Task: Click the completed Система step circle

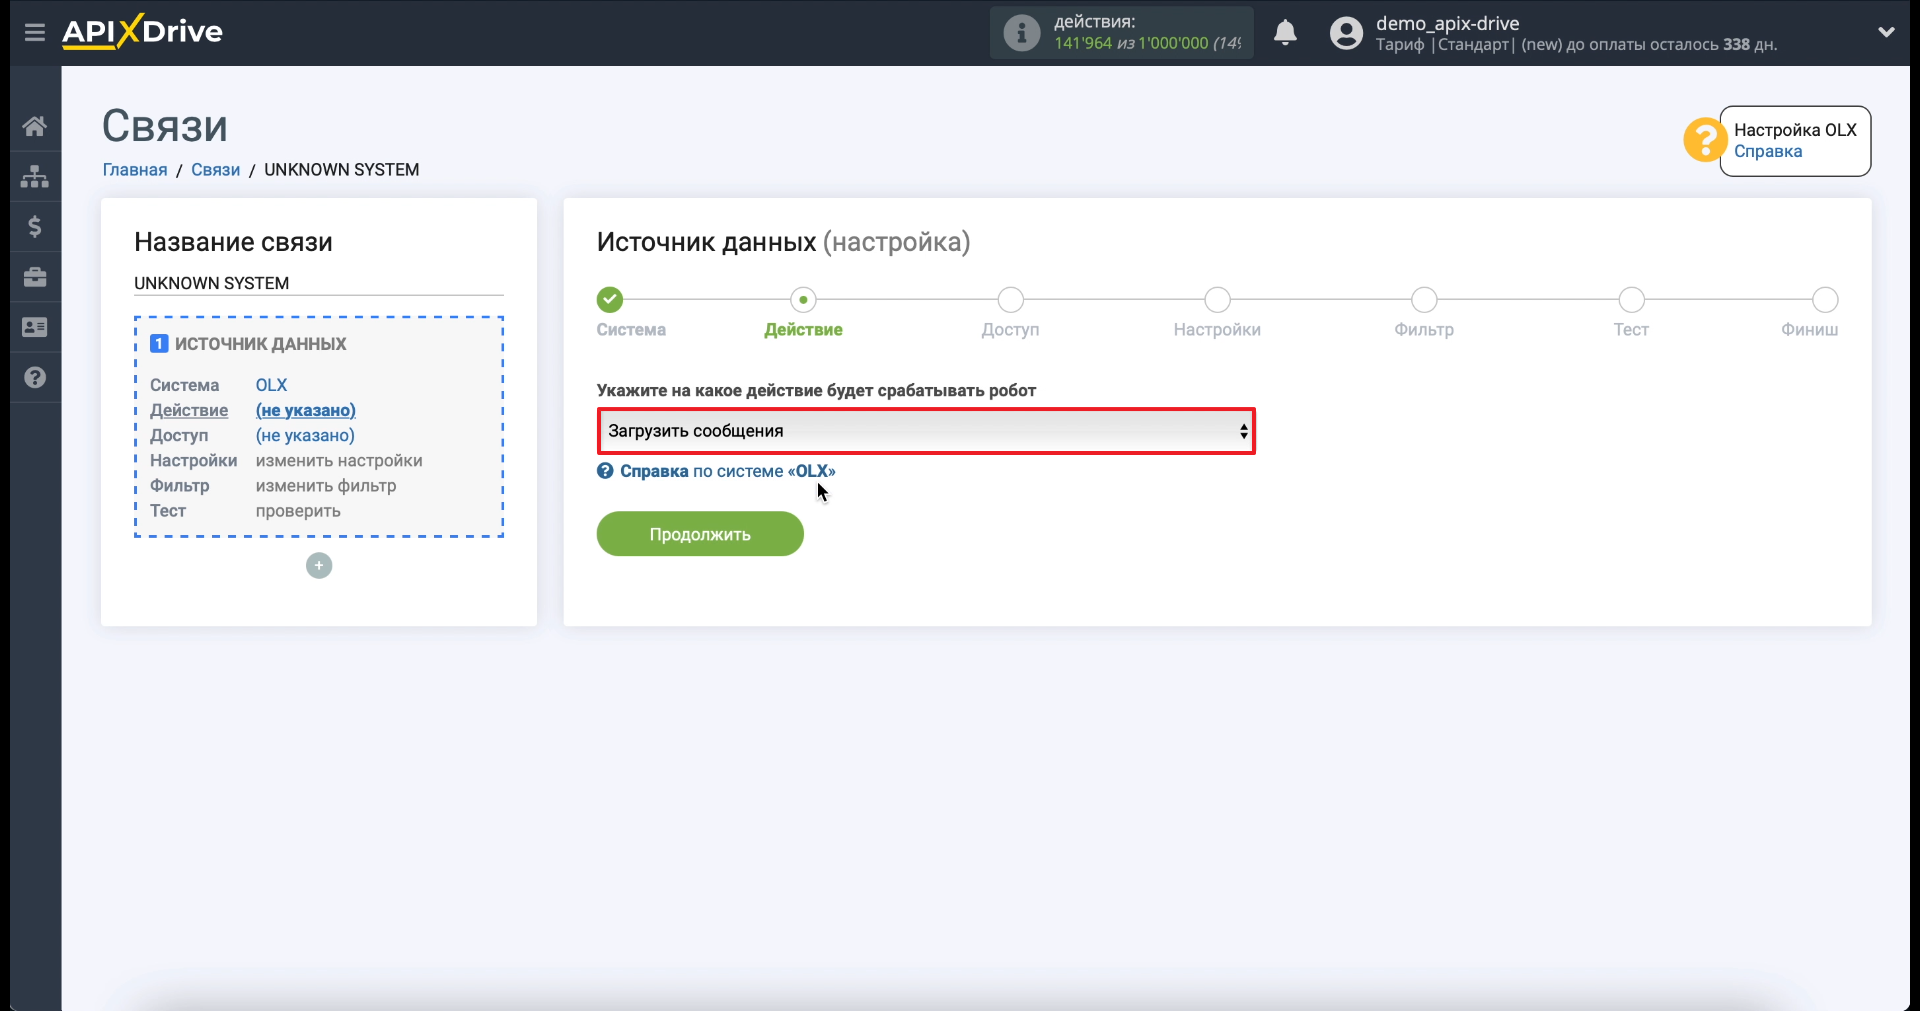Action: tap(610, 300)
